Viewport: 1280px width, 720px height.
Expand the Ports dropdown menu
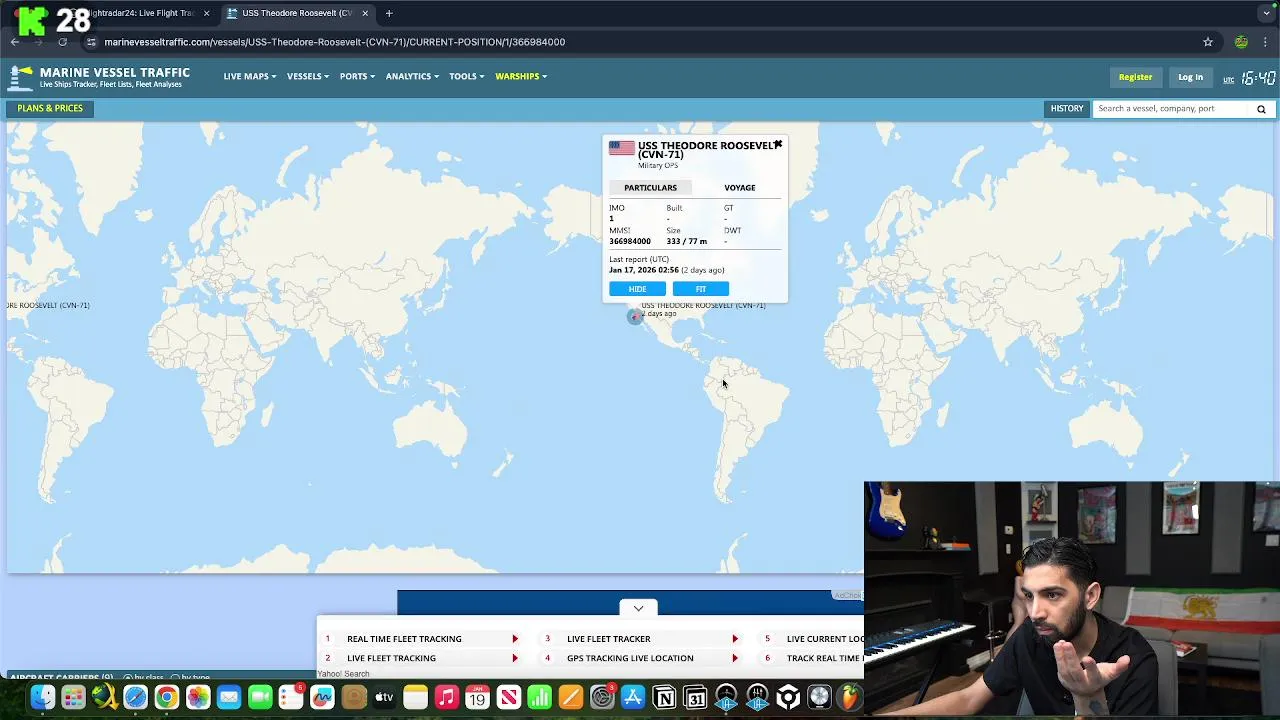coord(357,76)
